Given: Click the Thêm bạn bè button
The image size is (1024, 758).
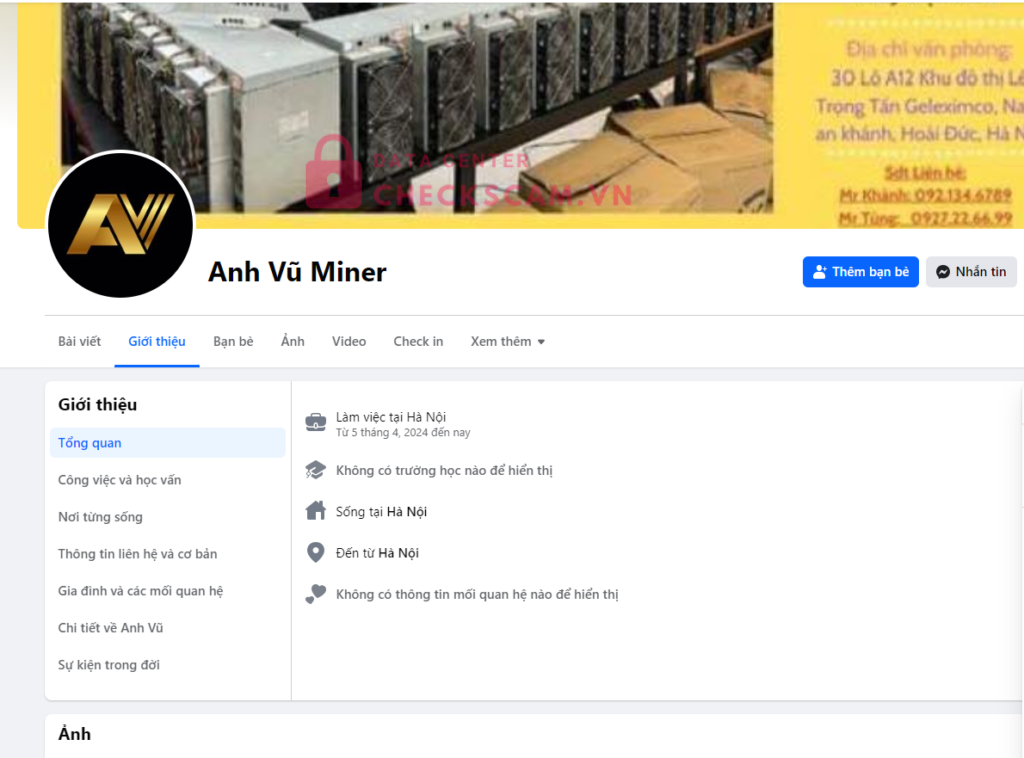Looking at the screenshot, I should click(860, 272).
